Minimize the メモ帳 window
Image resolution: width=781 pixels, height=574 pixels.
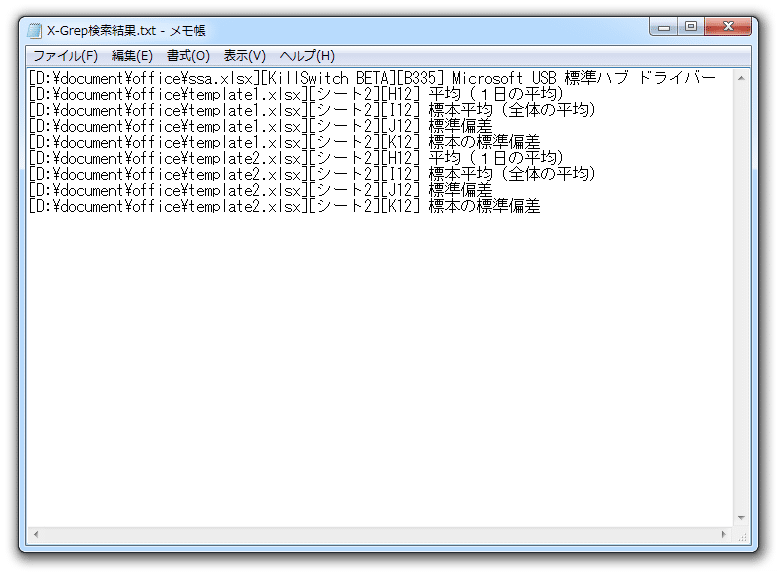click(663, 26)
